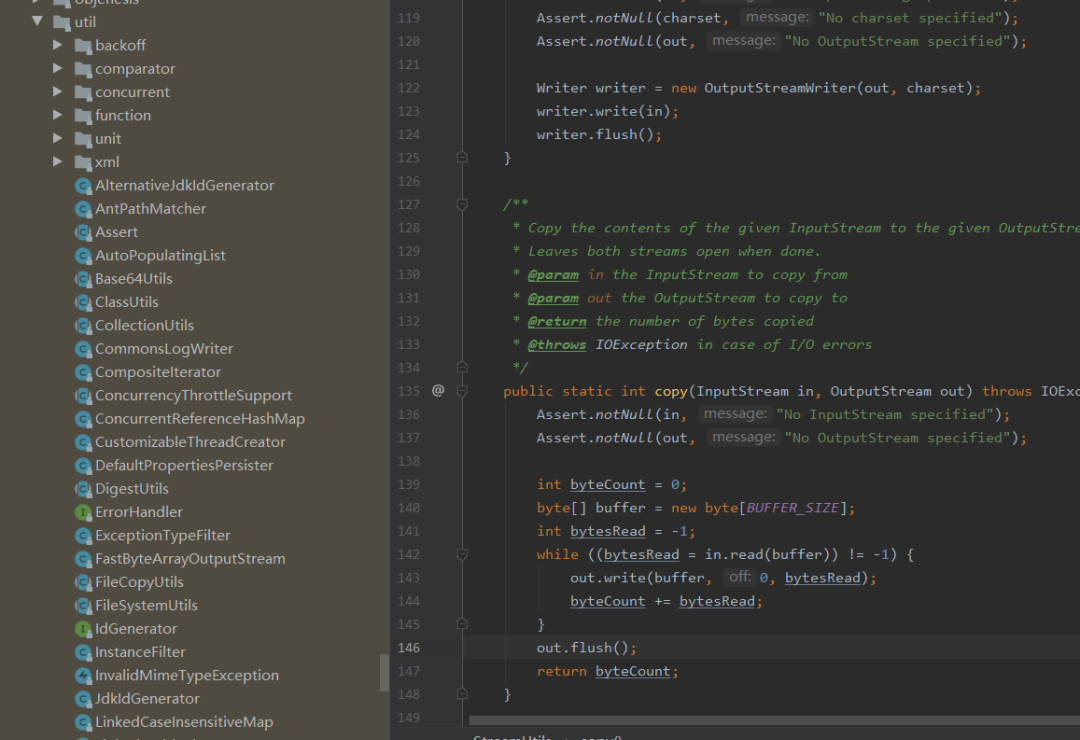The height and width of the screenshot is (740, 1080).
Task: Click the Base64Utils class icon
Action: (82, 278)
